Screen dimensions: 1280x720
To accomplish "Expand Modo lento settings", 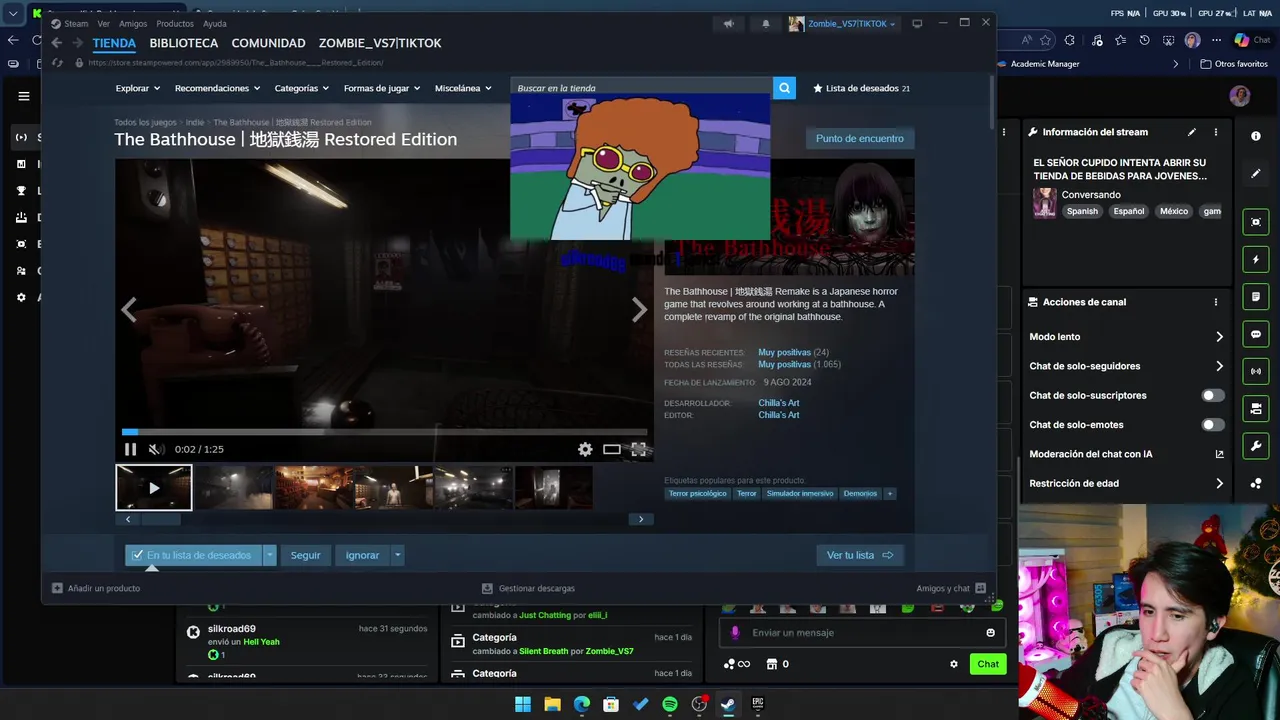I will click(x=1126, y=337).
